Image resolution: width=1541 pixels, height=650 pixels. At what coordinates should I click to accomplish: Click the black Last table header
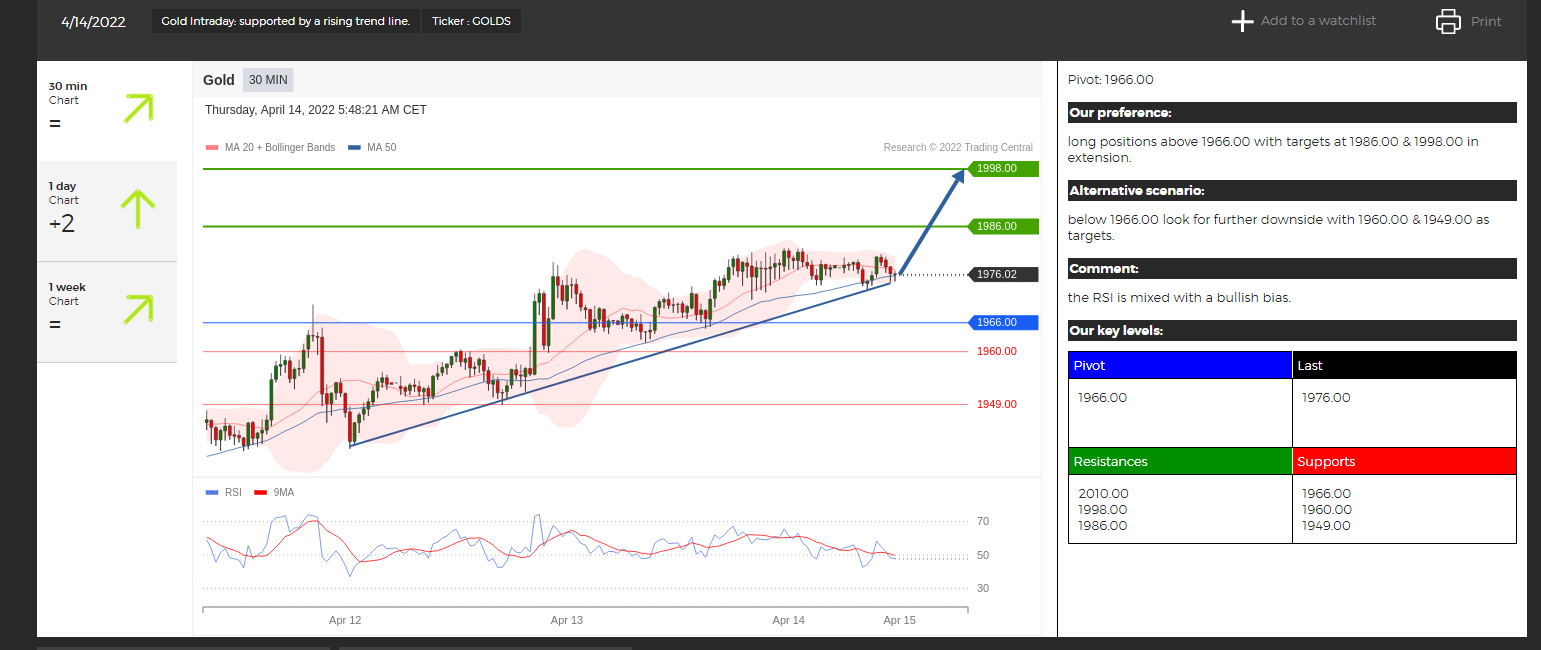pyautogui.click(x=1405, y=365)
